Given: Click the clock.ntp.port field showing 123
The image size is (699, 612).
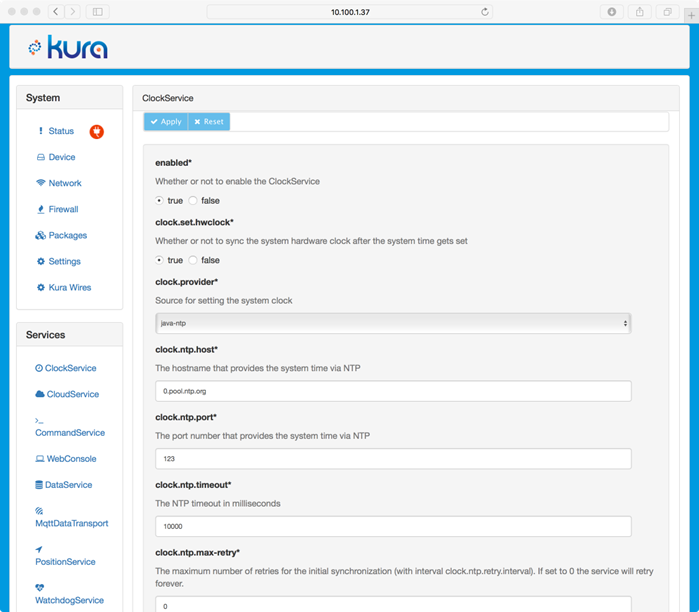Looking at the screenshot, I should (393, 459).
